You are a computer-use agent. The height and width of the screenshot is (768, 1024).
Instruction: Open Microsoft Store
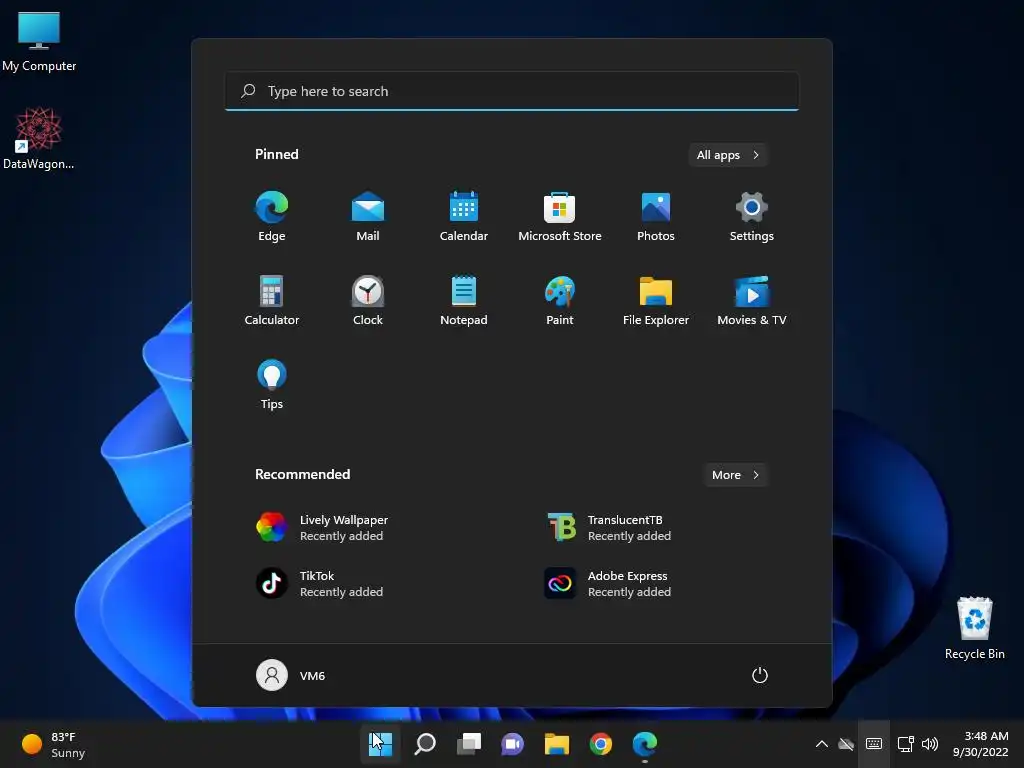pyautogui.click(x=560, y=216)
